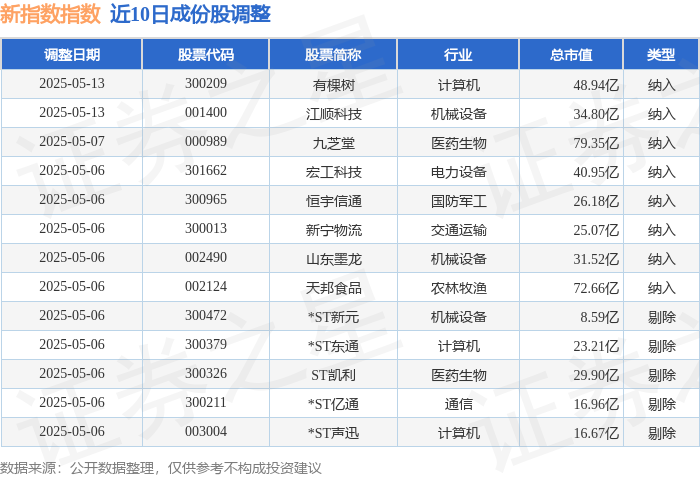Click the 调整日期 column header
Image resolution: width=700 pixels, height=477 pixels.
(71, 54)
